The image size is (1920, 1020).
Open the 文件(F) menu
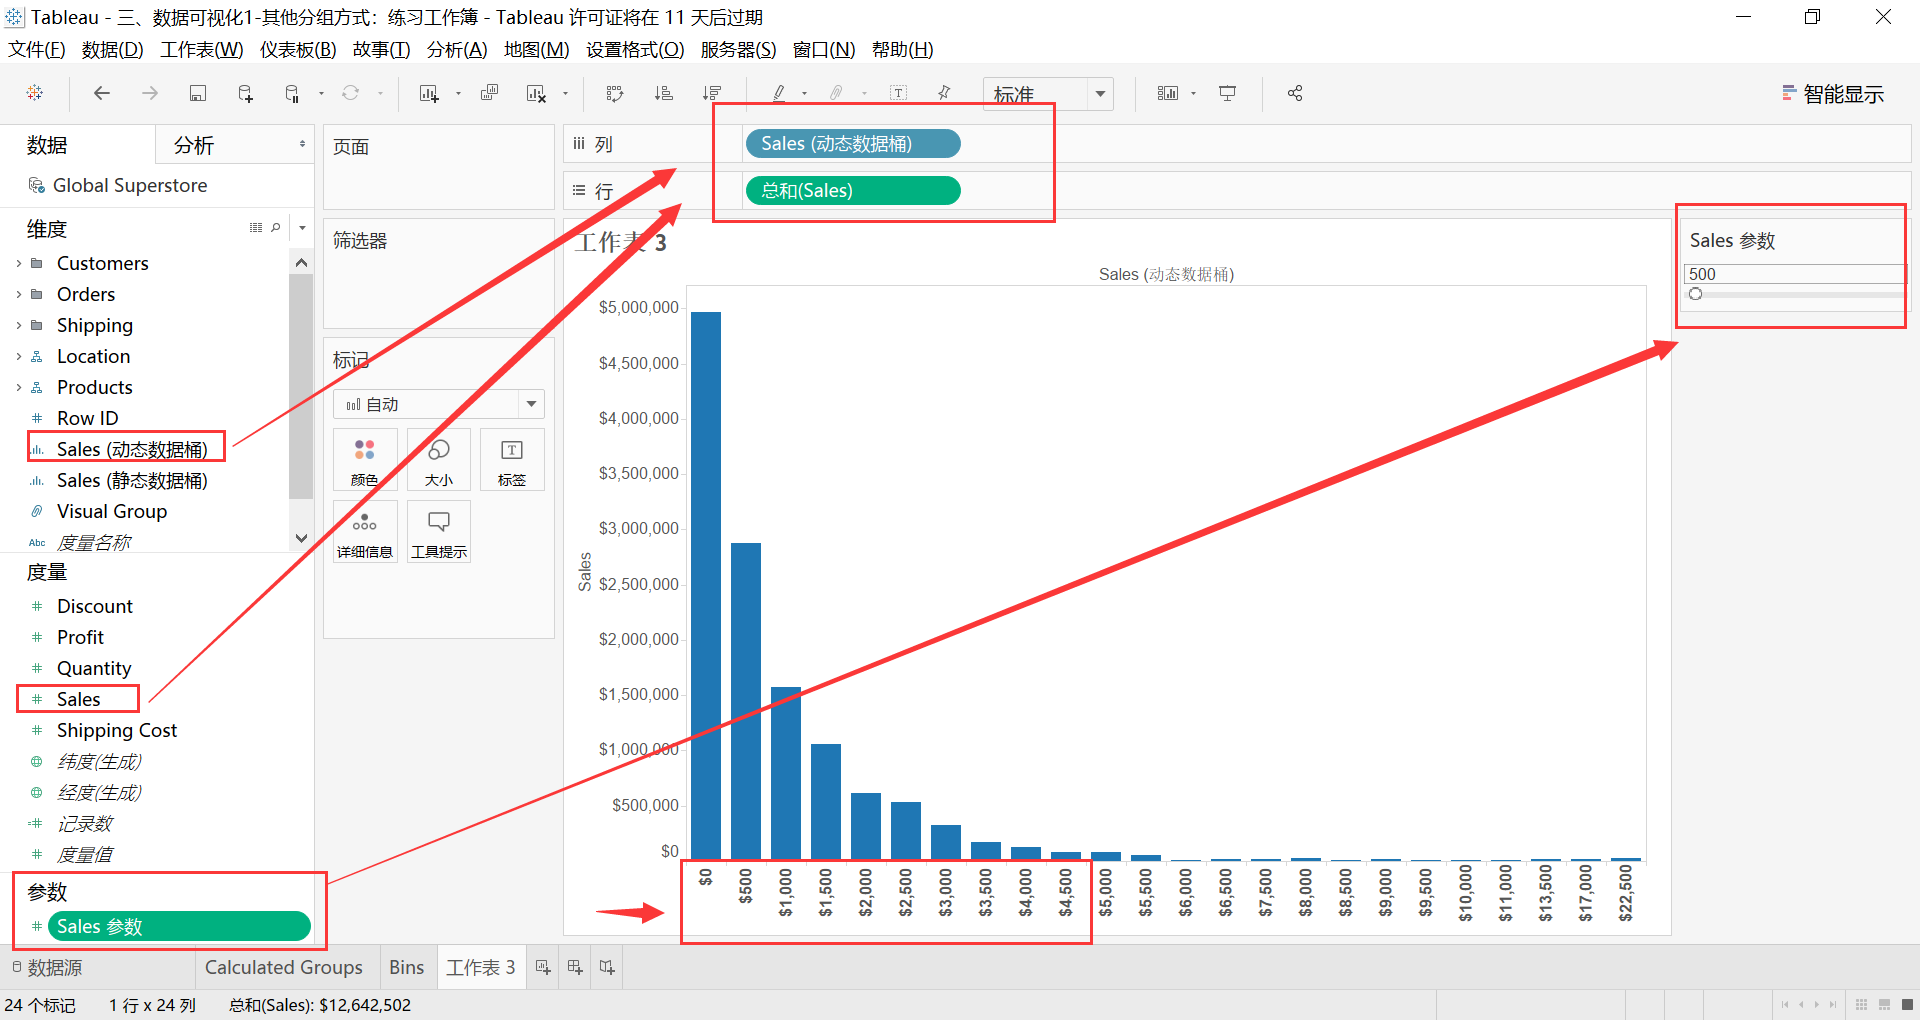pyautogui.click(x=37, y=49)
